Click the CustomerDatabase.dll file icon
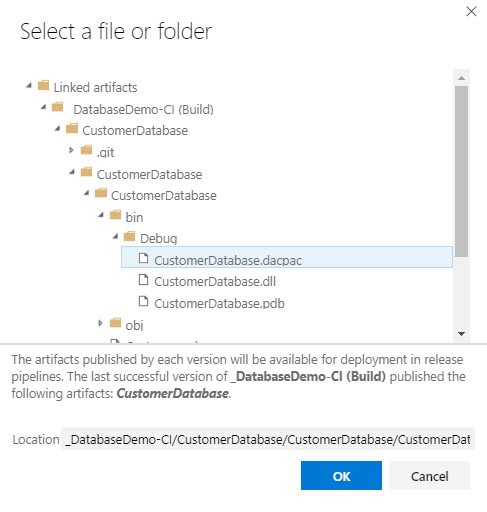Screen dimensions: 487x512 click(x=143, y=280)
